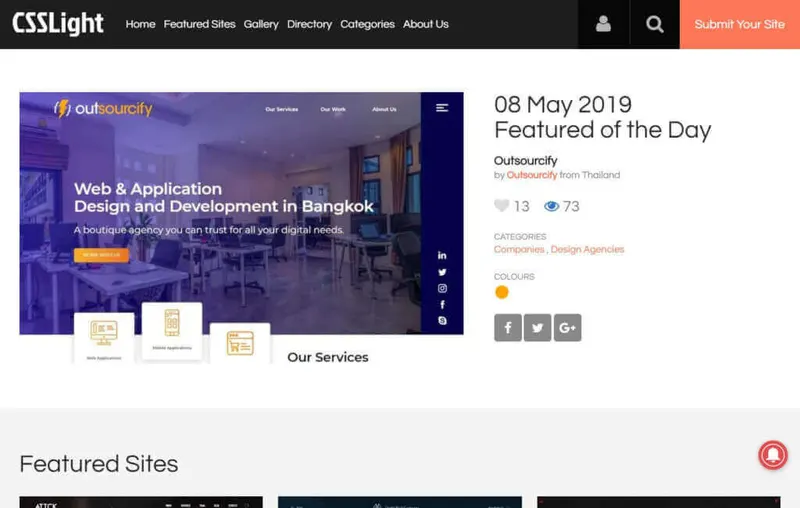Click the blue eye views icon
Viewport: 800px width, 508px height.
point(552,206)
